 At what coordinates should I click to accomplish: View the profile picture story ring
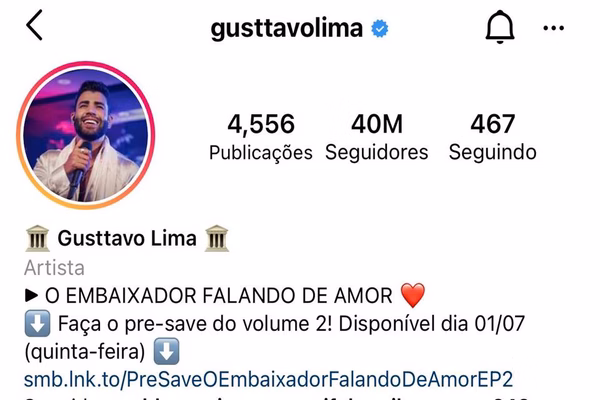(x=86, y=135)
